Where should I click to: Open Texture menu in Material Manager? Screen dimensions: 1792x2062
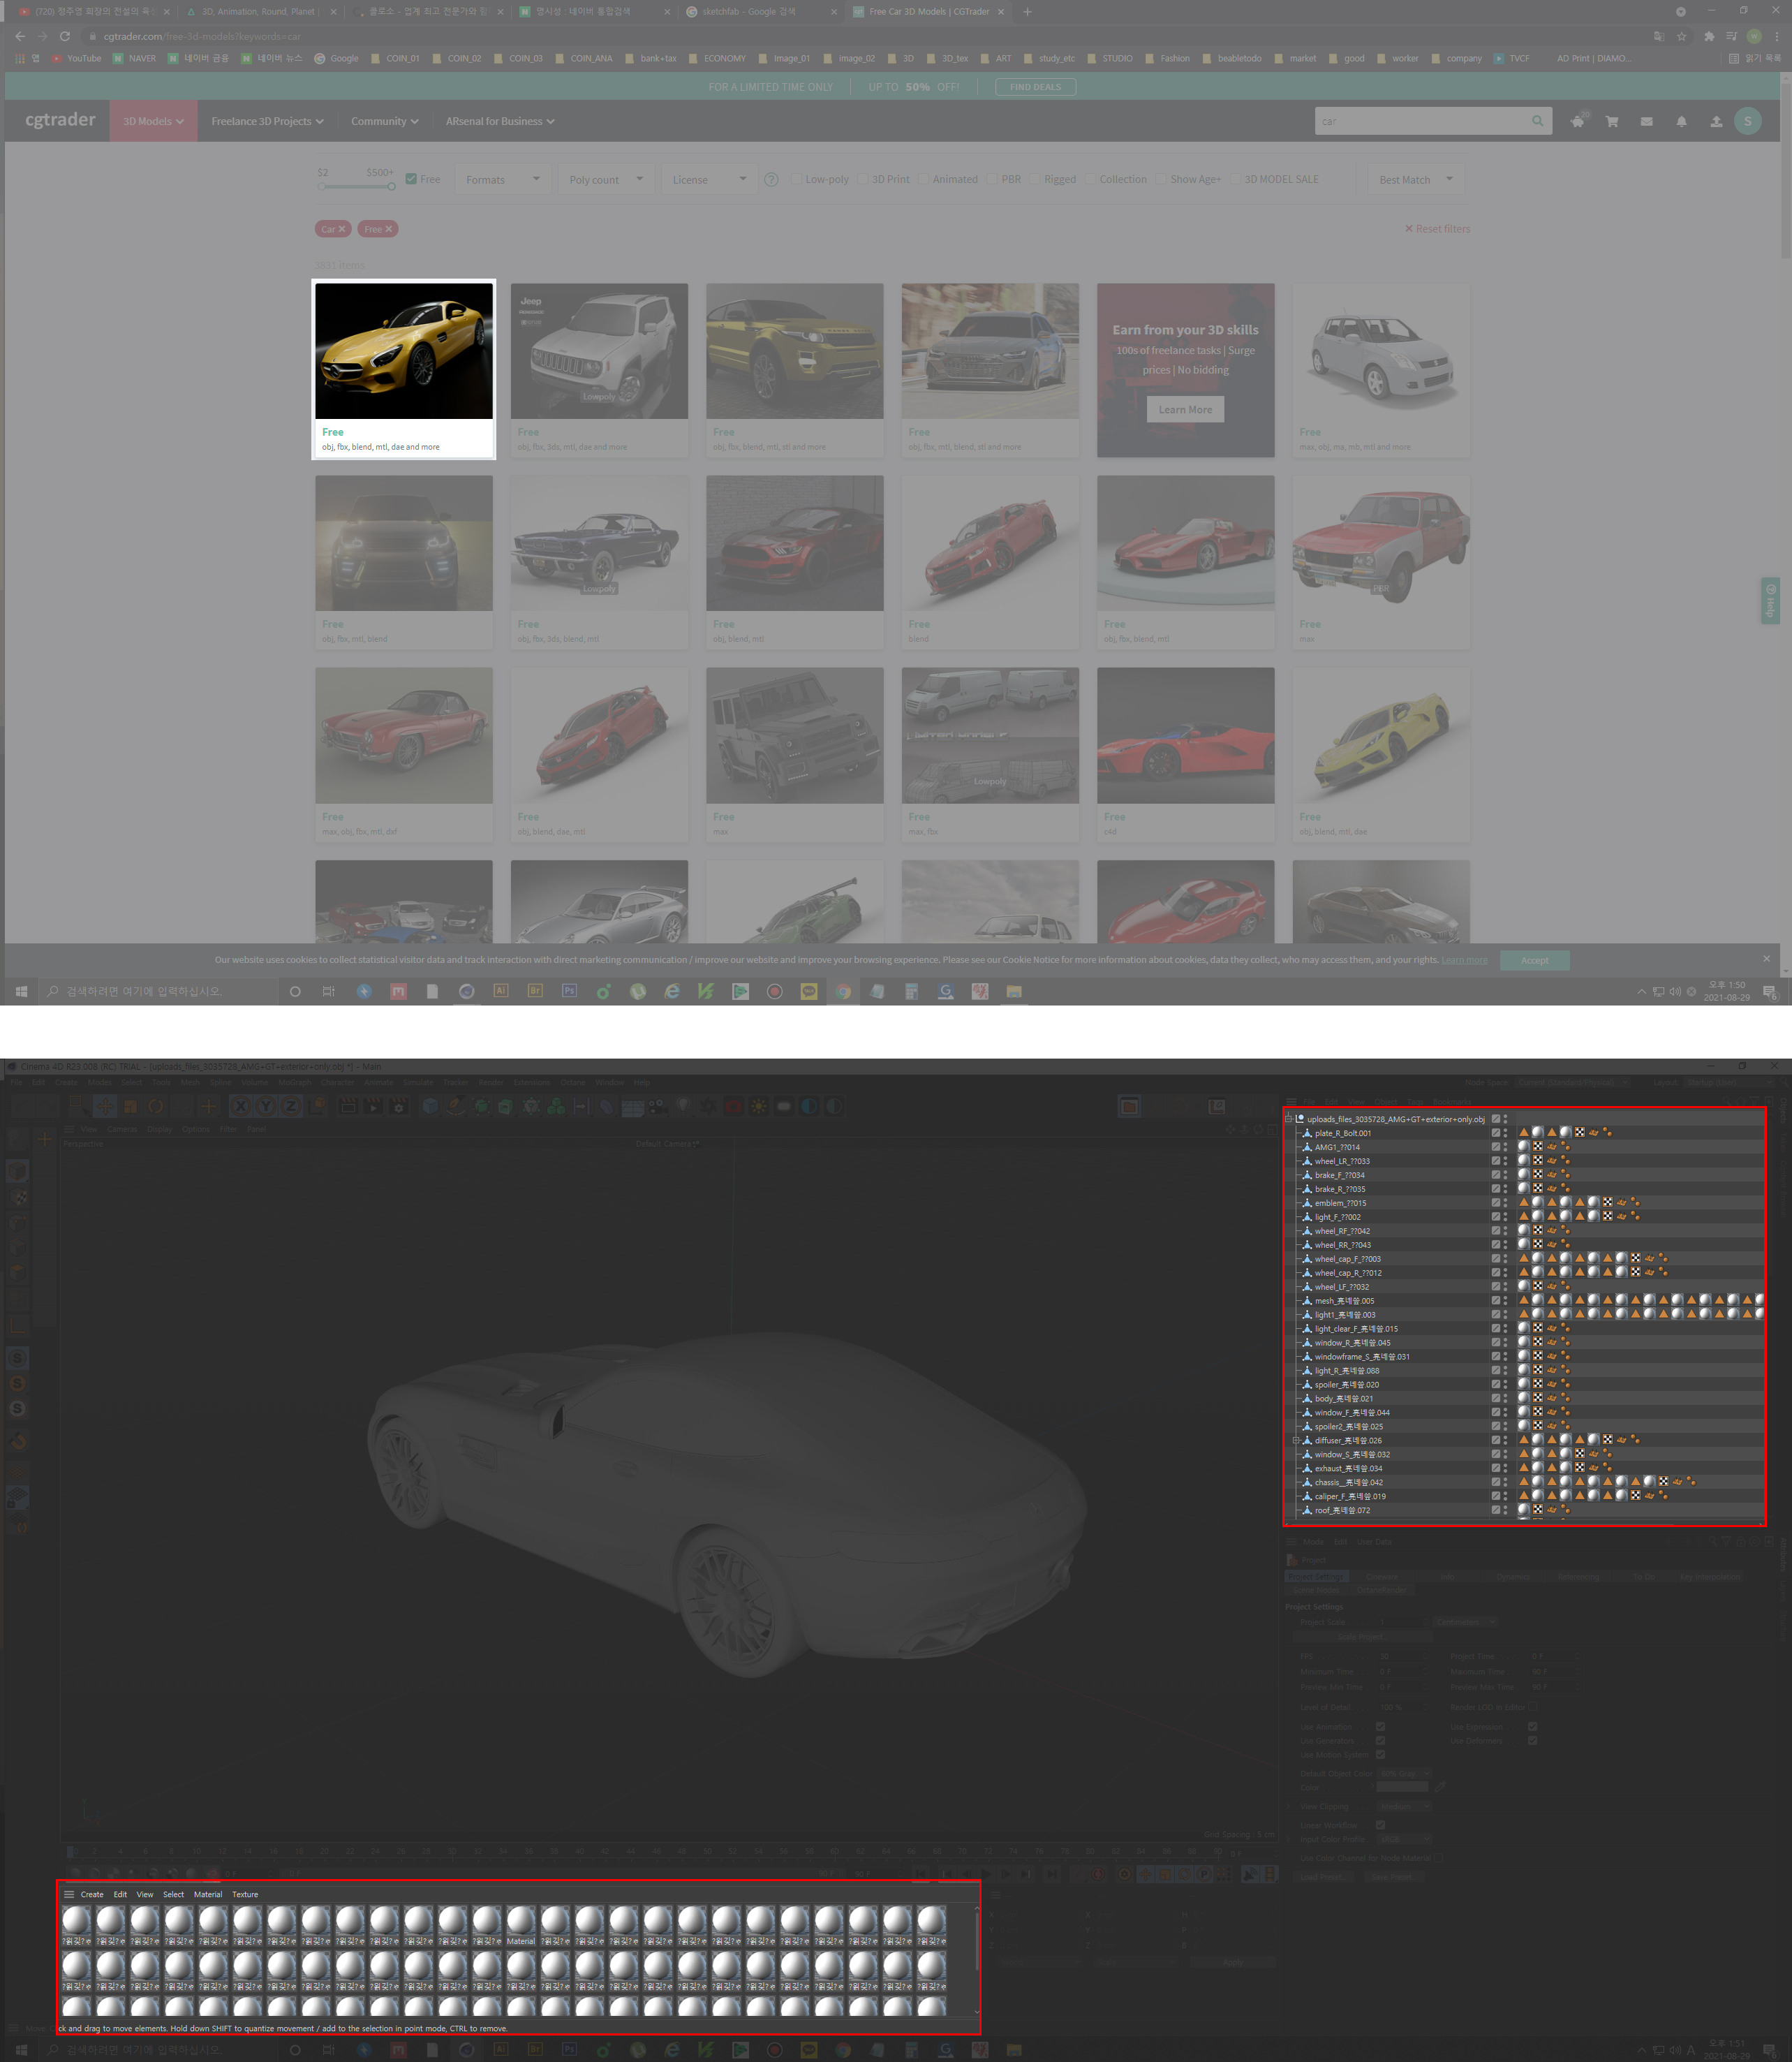pos(245,1895)
